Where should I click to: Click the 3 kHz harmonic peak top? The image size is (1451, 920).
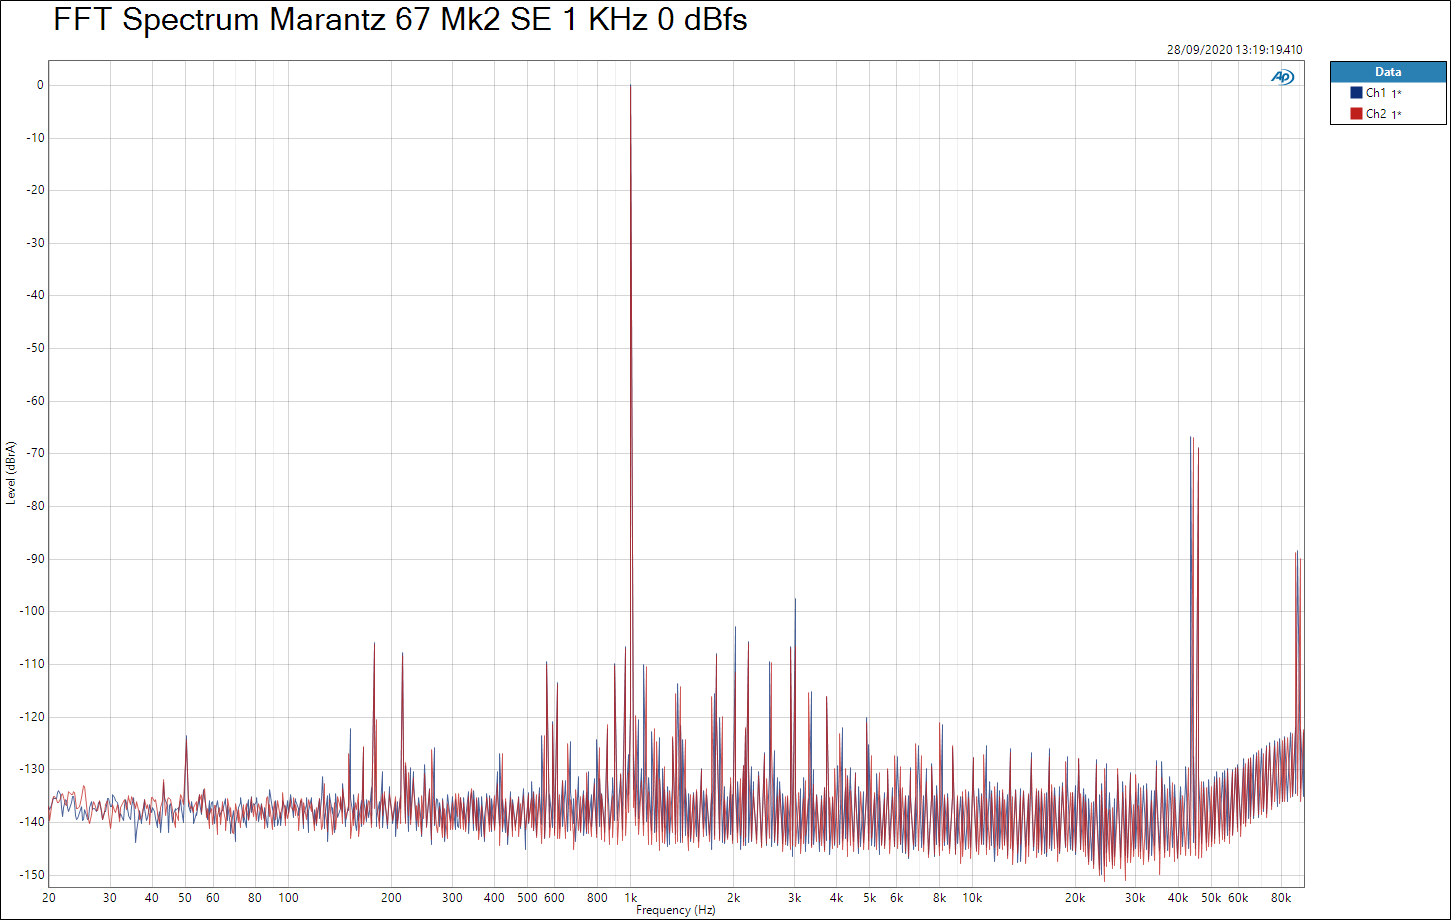(795, 600)
